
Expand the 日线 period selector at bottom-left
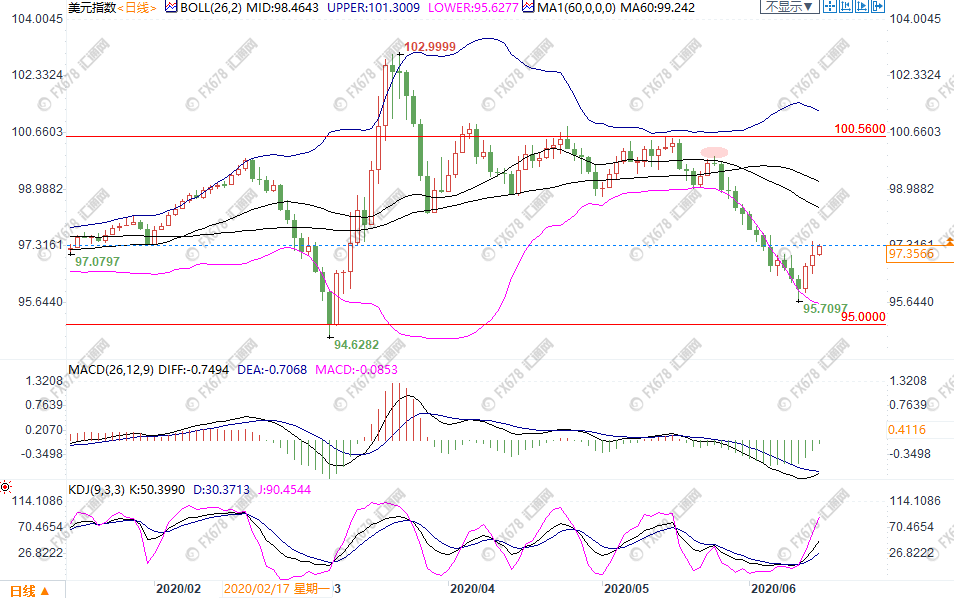[29, 590]
